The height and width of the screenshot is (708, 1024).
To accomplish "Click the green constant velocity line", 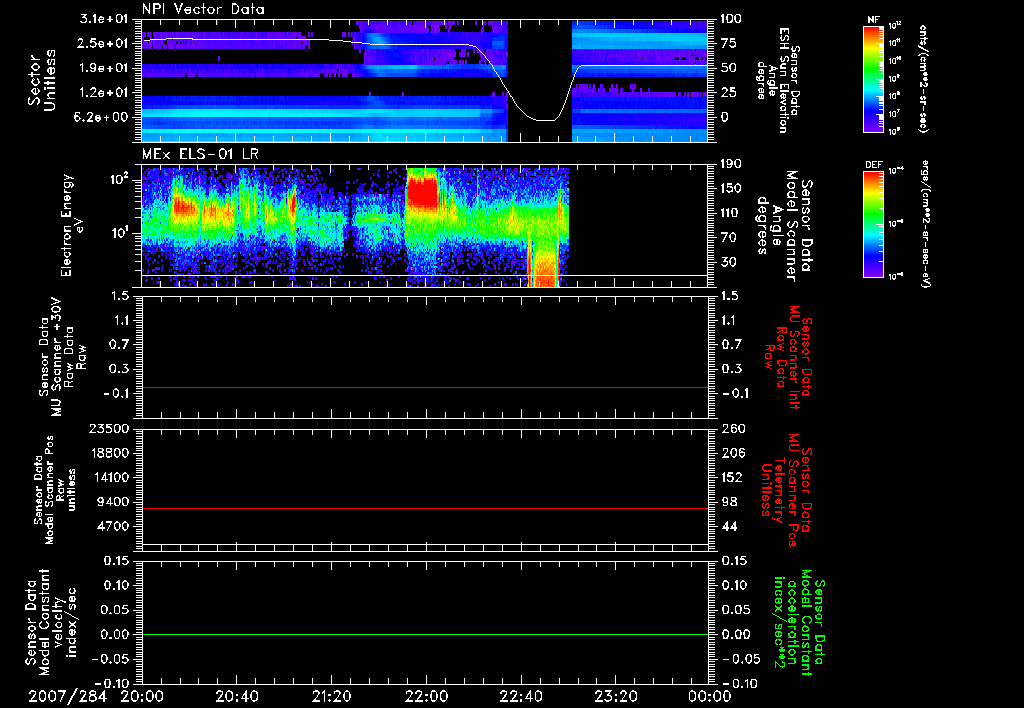I will pyautogui.click(x=425, y=635).
